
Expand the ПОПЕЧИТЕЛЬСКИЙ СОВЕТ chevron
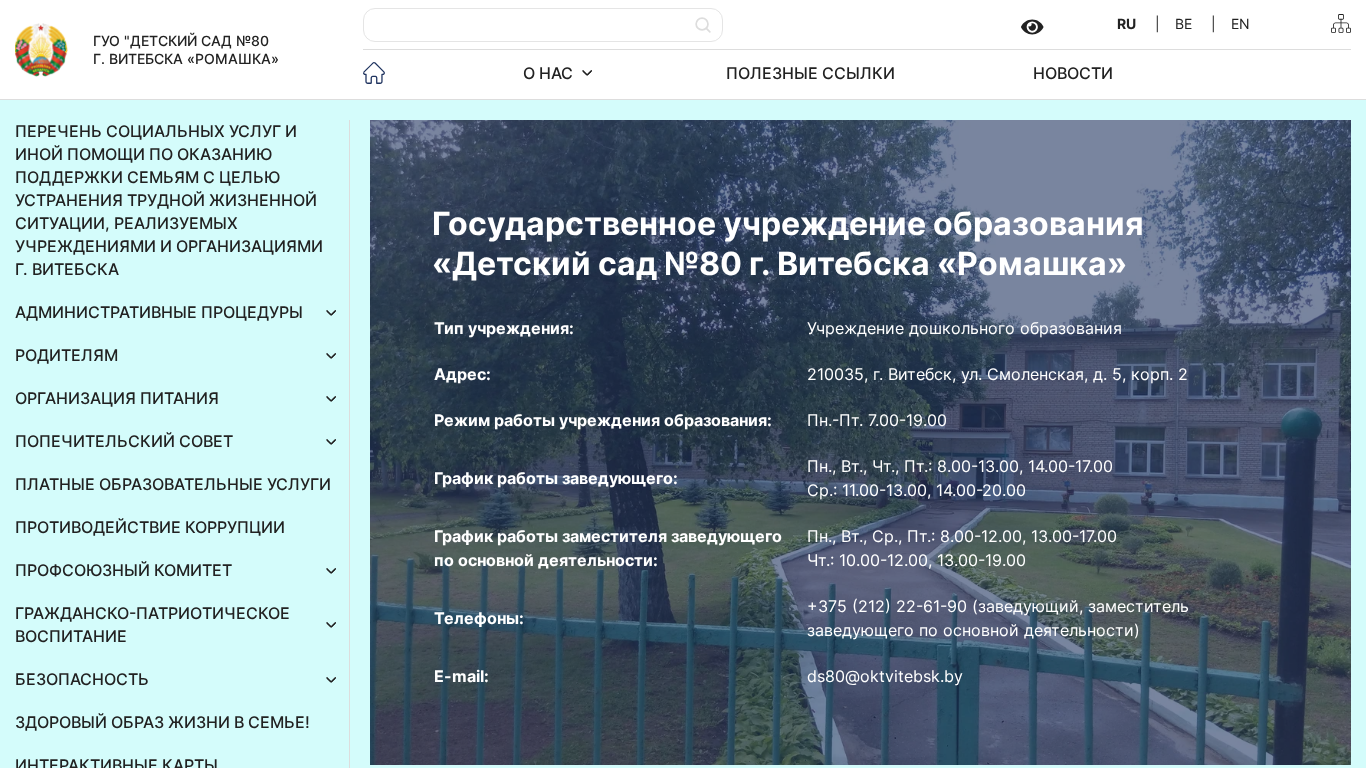331,442
